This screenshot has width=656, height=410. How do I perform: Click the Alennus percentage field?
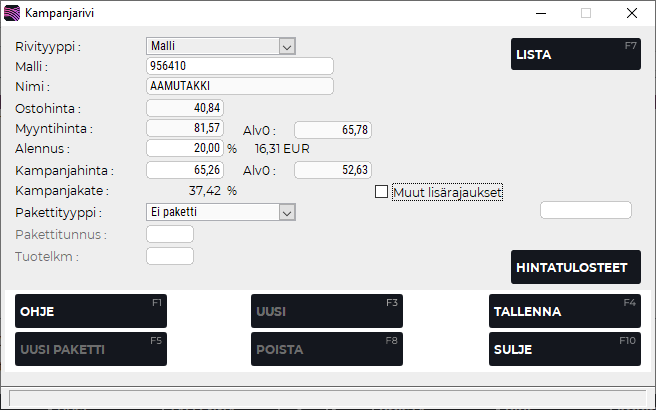coord(185,148)
